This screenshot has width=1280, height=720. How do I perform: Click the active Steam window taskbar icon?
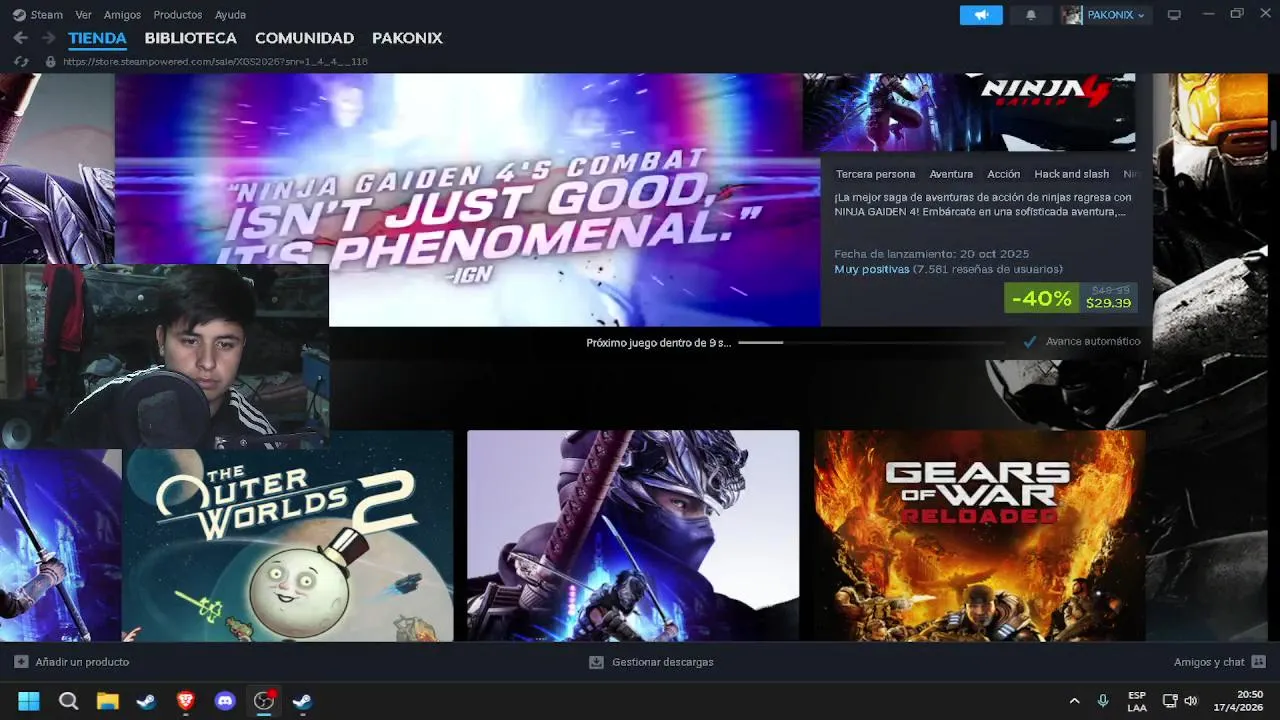(x=303, y=701)
